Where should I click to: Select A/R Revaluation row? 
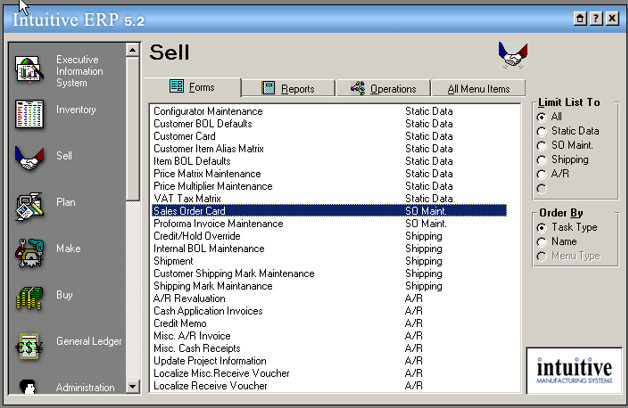coord(329,298)
